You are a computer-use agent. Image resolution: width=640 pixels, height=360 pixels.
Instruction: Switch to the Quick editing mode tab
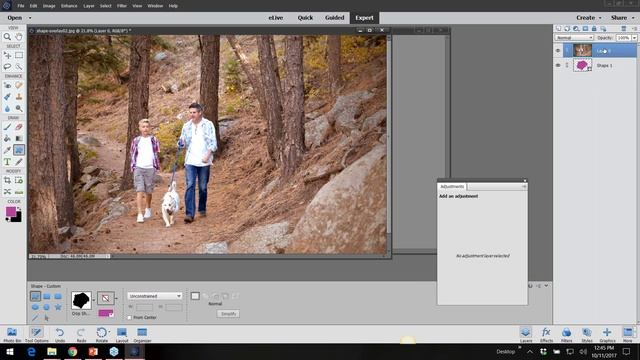click(x=305, y=18)
